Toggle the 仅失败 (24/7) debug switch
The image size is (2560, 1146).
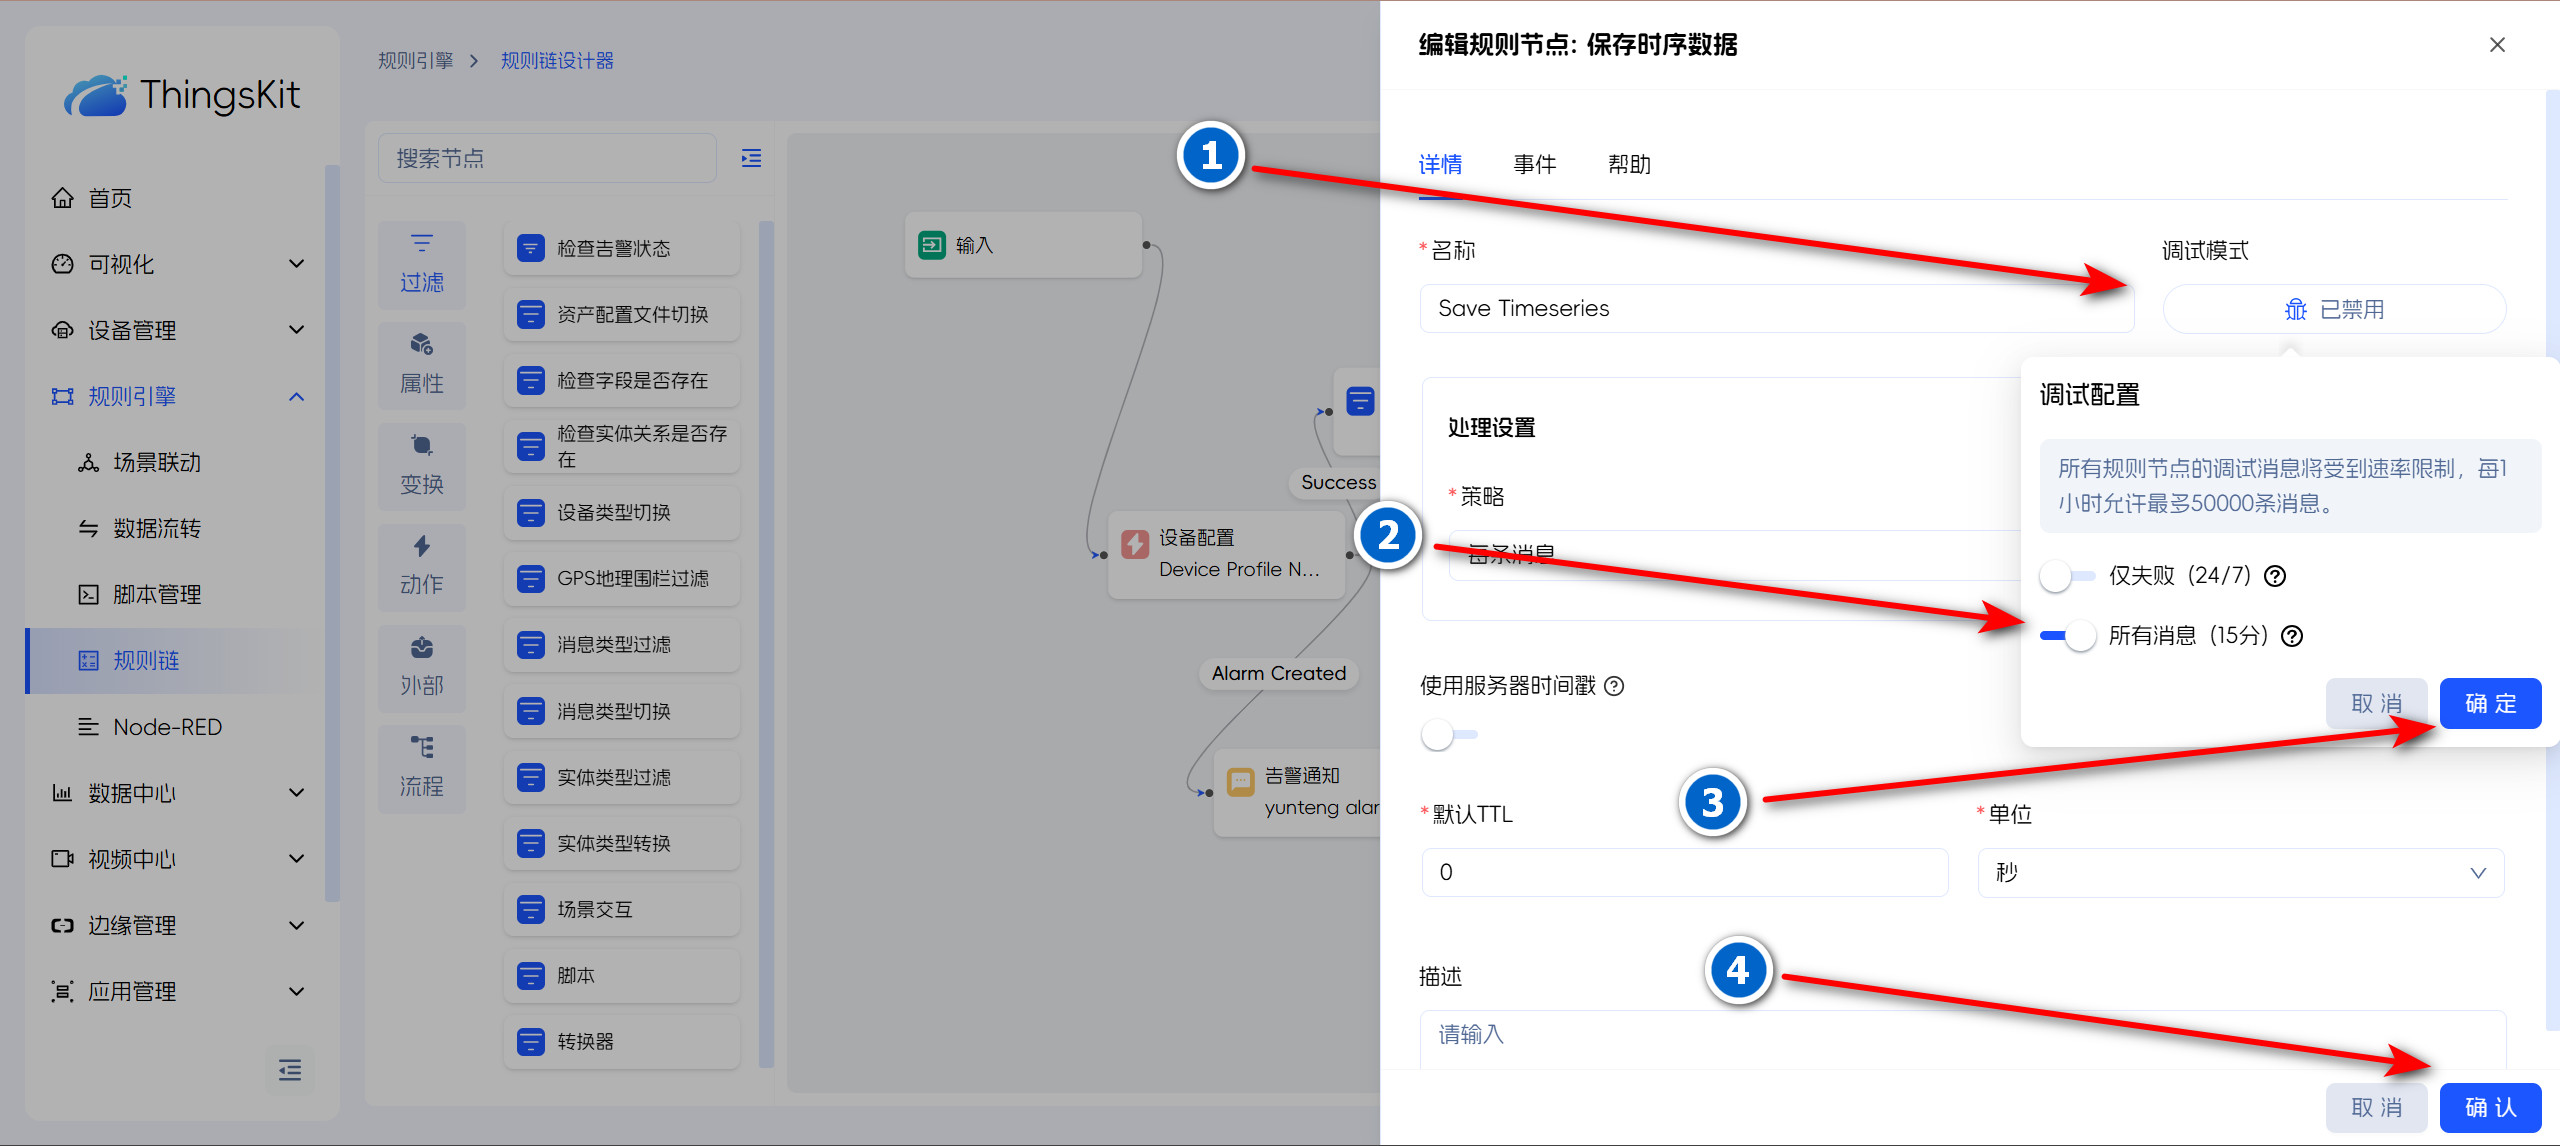[x=2067, y=576]
